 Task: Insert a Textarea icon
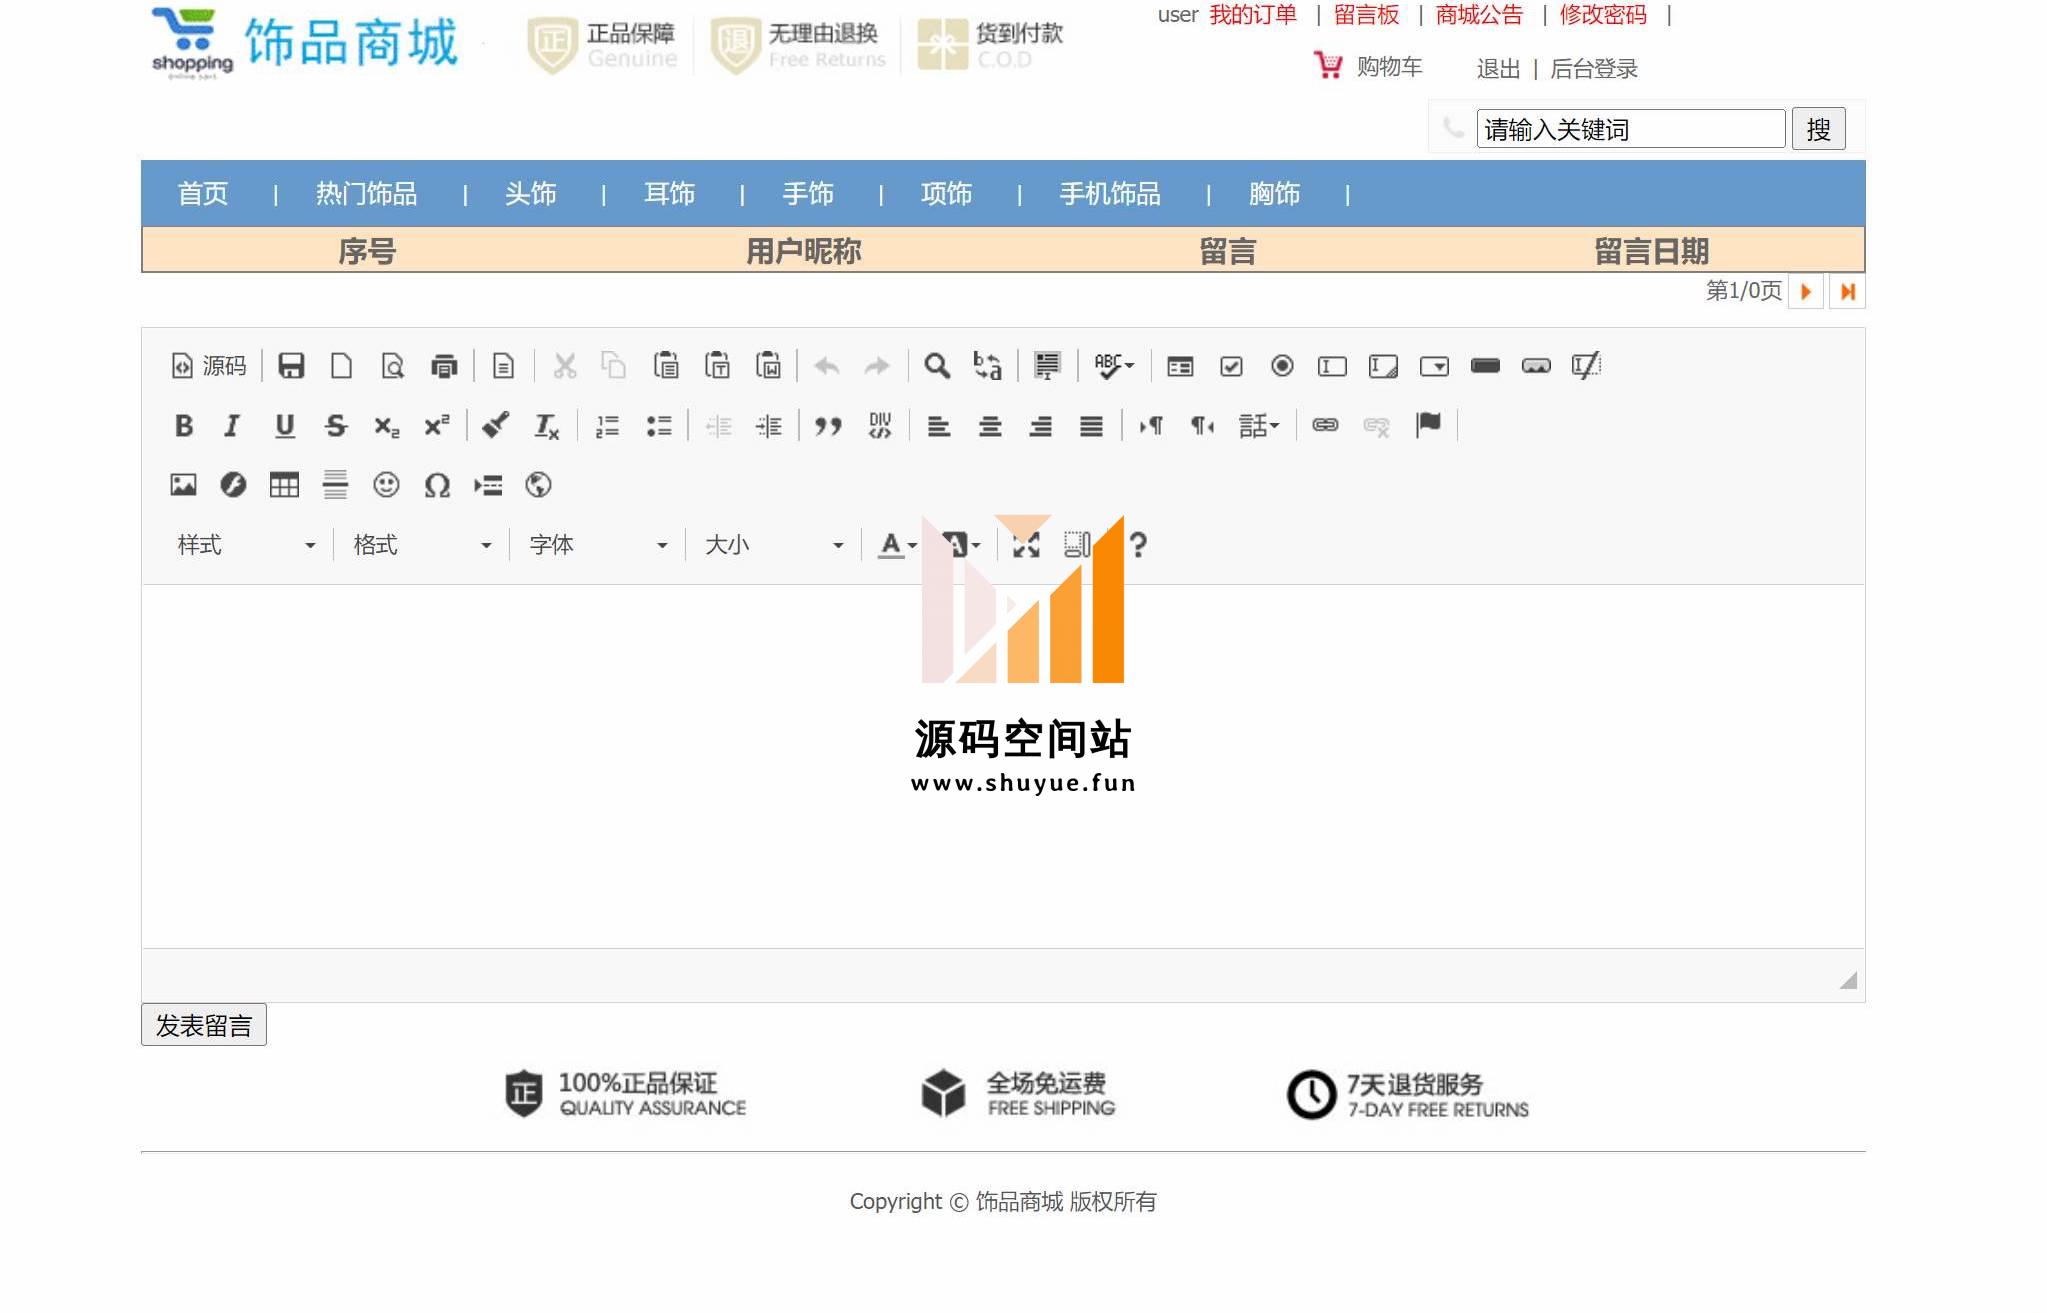tap(1384, 366)
